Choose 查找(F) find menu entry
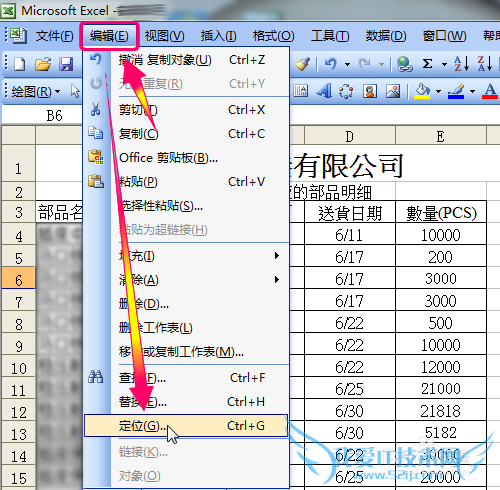The width and height of the screenshot is (500, 490). coord(187,378)
